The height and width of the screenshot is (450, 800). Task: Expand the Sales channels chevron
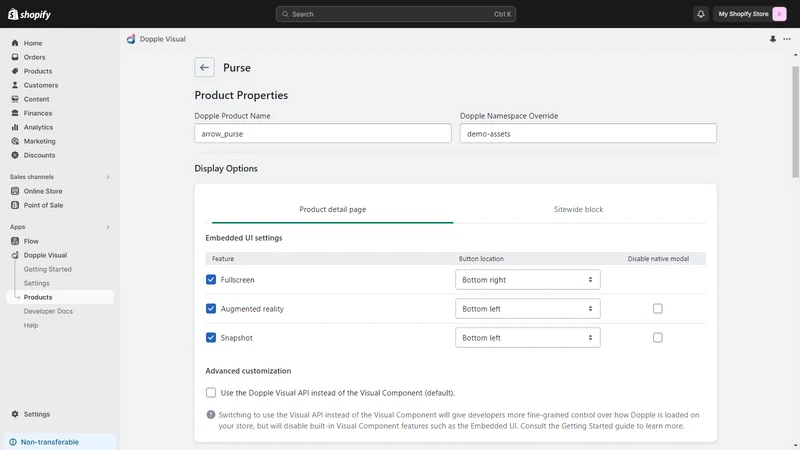point(108,177)
